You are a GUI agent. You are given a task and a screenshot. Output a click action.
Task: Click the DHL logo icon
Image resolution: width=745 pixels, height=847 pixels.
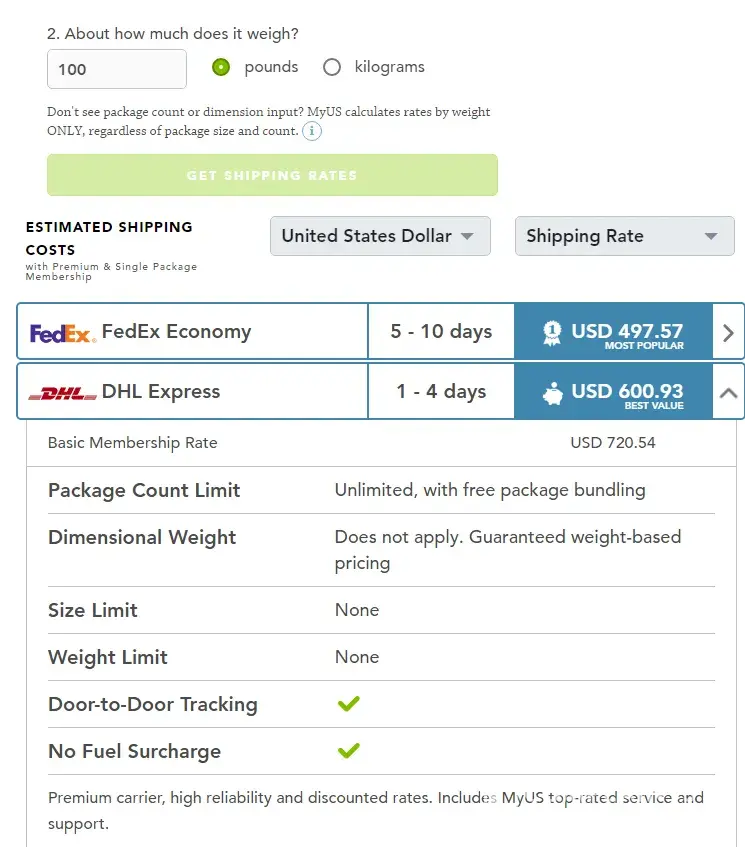[62, 393]
